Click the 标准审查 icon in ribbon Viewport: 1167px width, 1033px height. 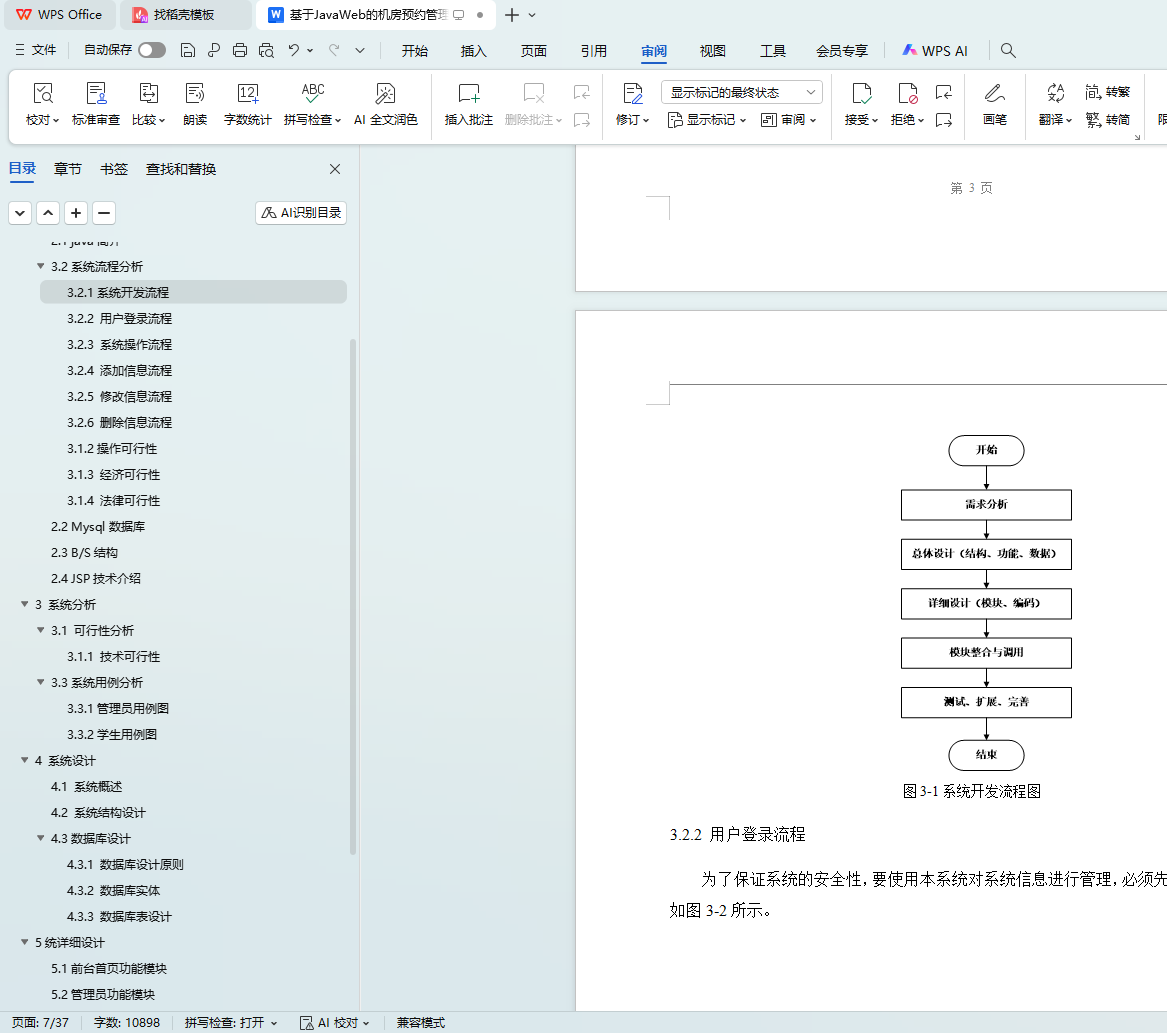(96, 94)
